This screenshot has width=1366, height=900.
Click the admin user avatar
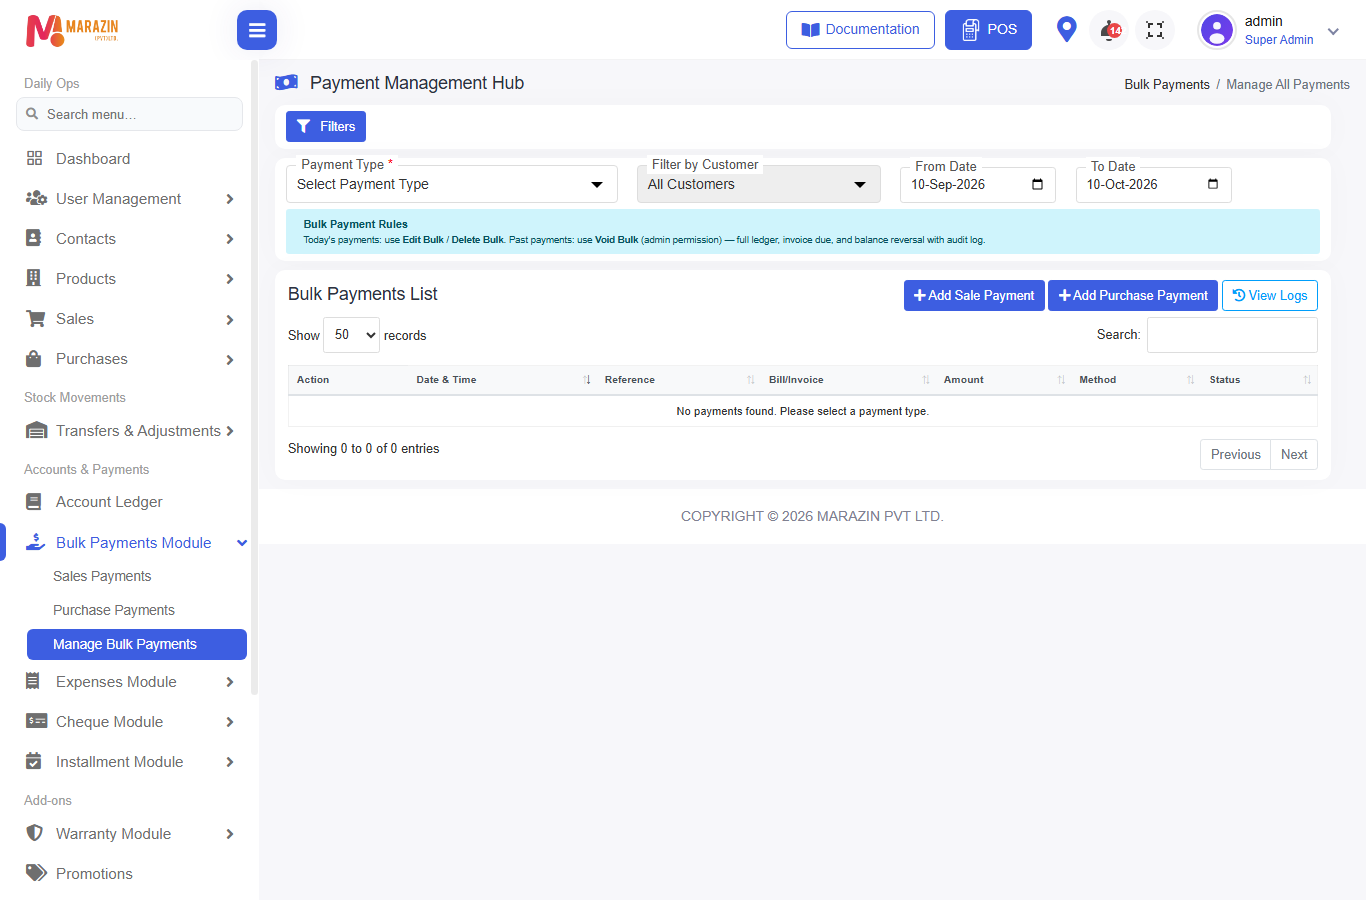(x=1217, y=30)
